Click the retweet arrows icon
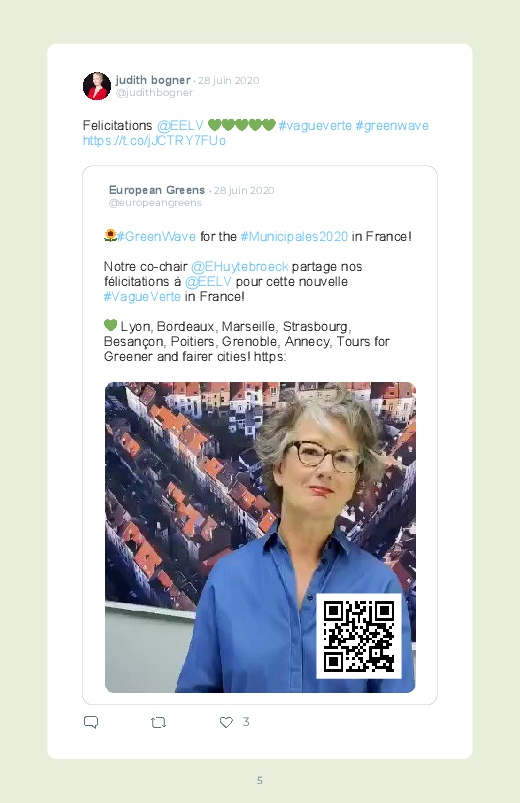This screenshot has width=520, height=803. [158, 723]
